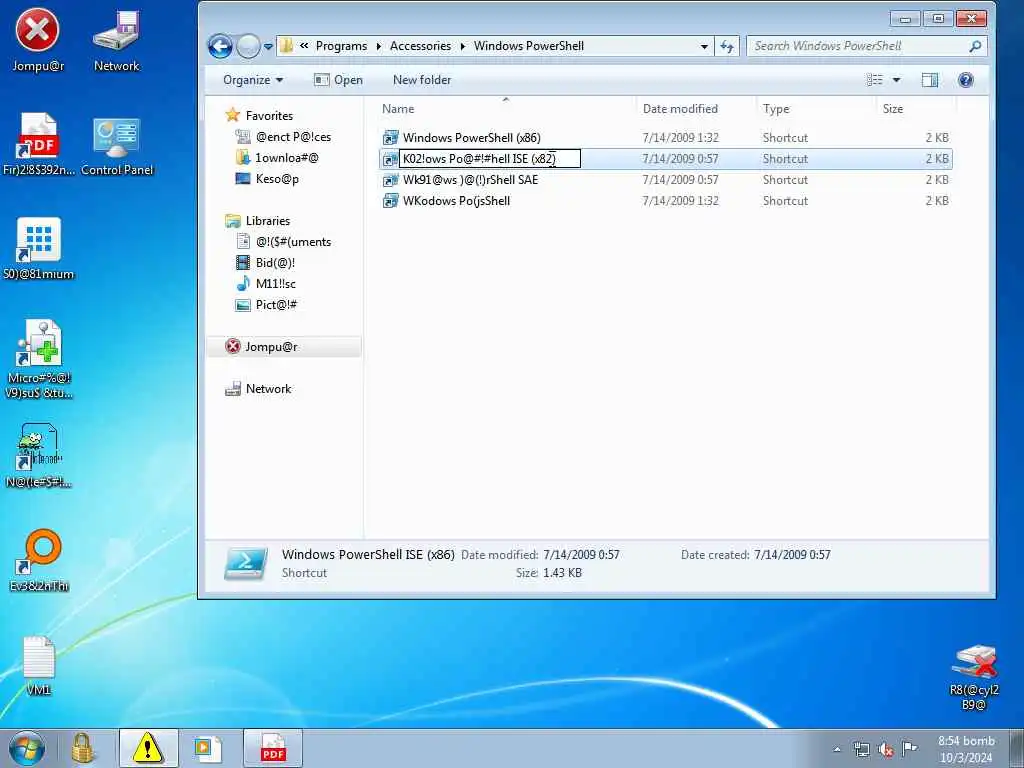Click the PowerShell icon in details pane
1024x768 pixels.
point(246,564)
